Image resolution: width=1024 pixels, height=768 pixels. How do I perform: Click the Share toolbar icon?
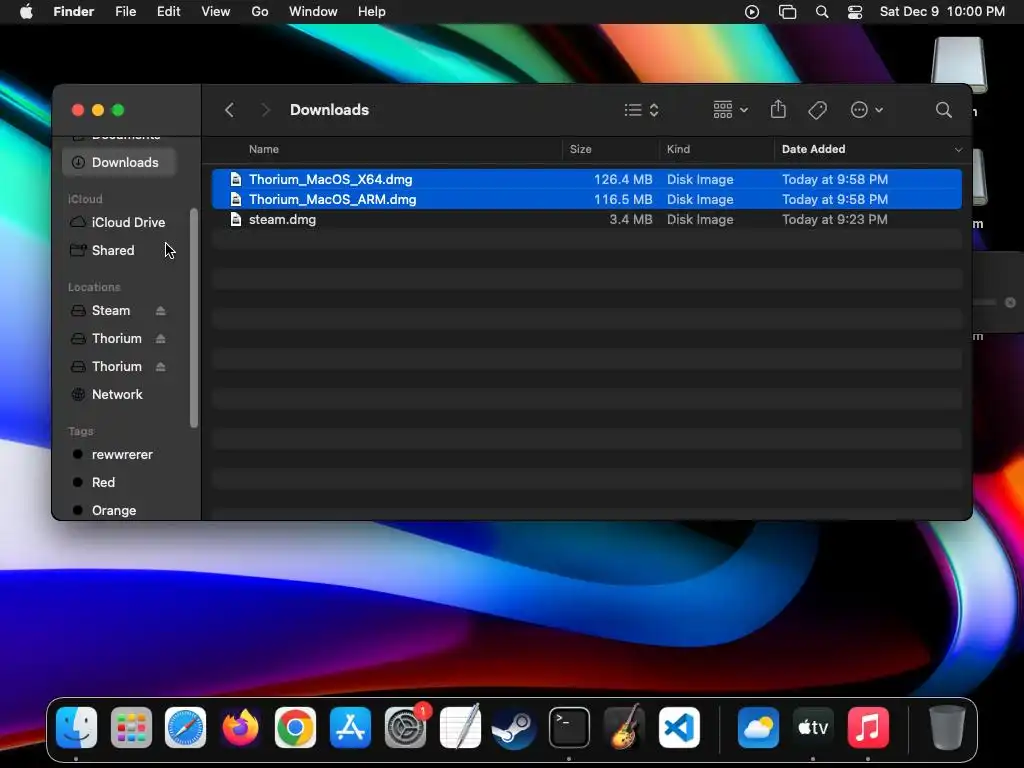pyautogui.click(x=778, y=109)
